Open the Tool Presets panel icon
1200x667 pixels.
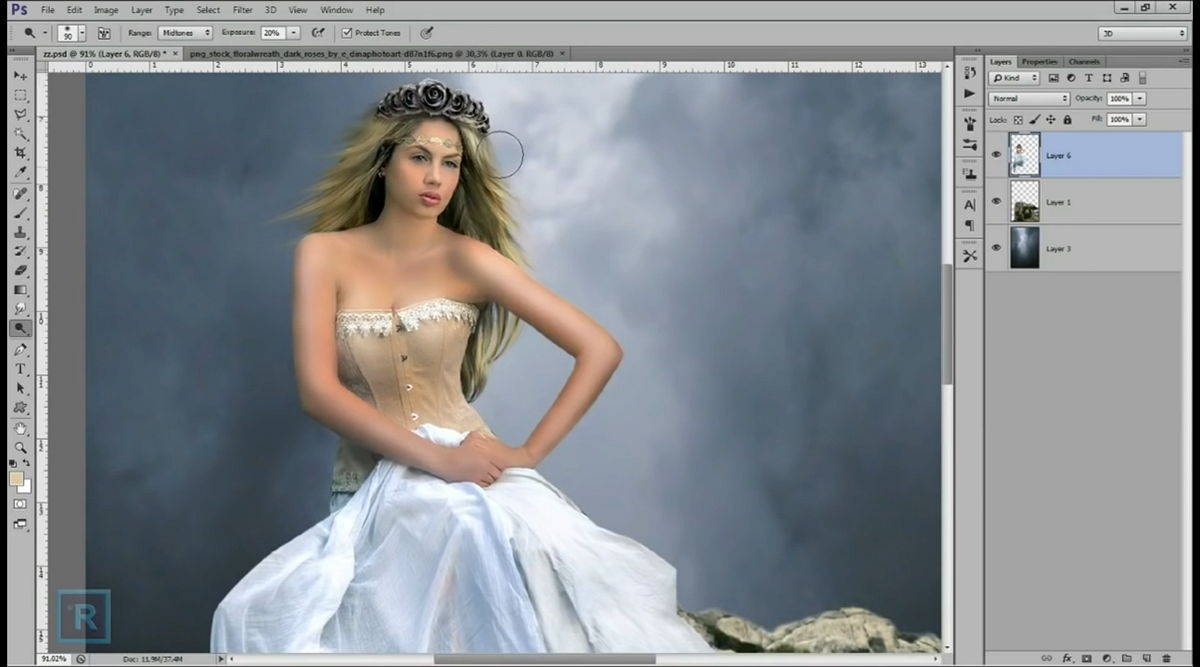(969, 256)
